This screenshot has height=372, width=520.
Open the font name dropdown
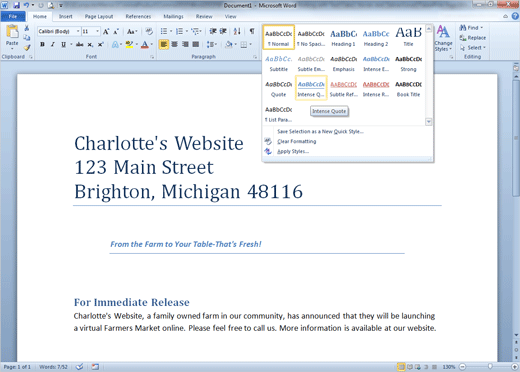point(78,31)
